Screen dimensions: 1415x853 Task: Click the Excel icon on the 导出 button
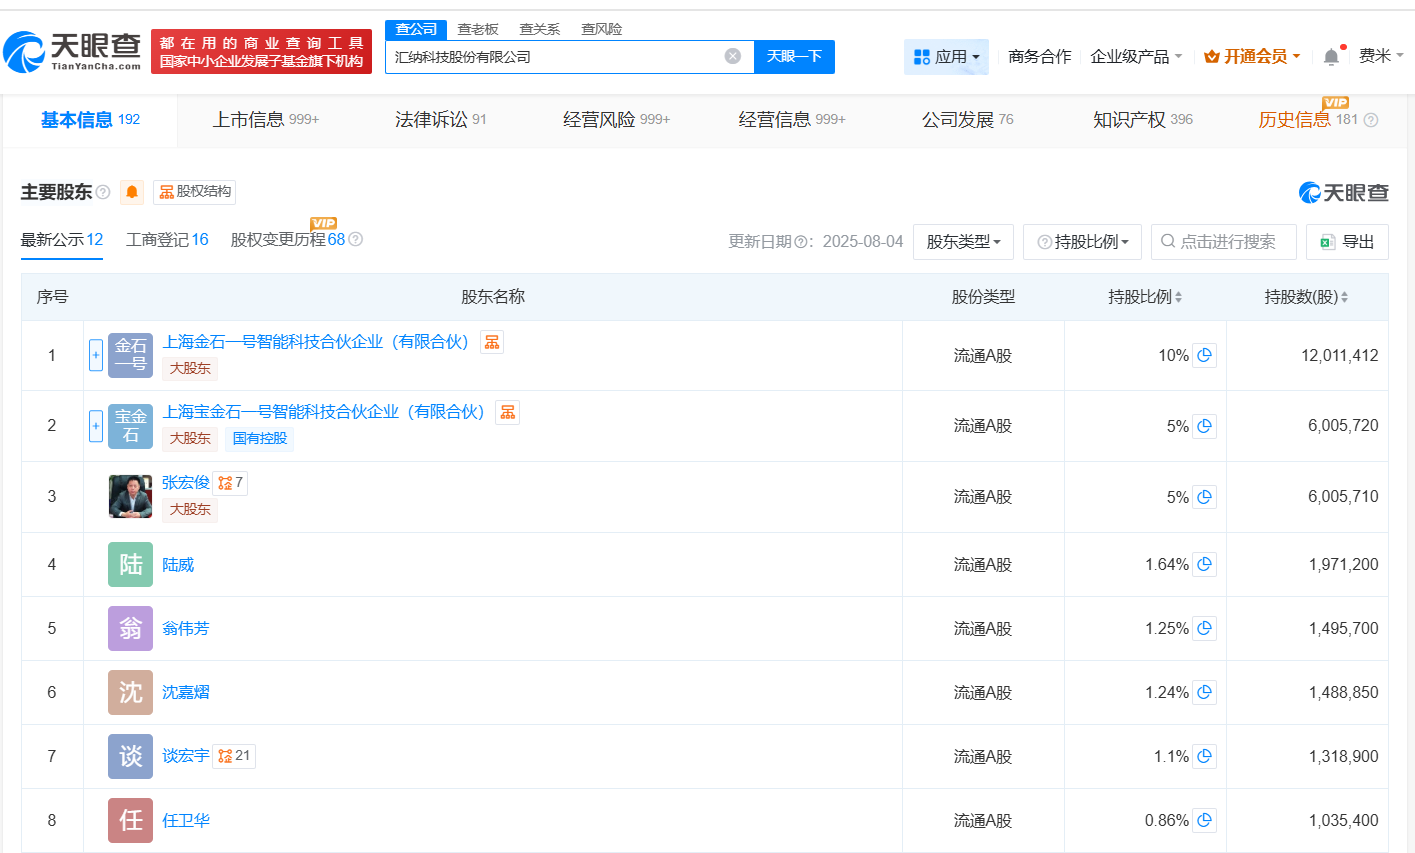pos(1326,241)
